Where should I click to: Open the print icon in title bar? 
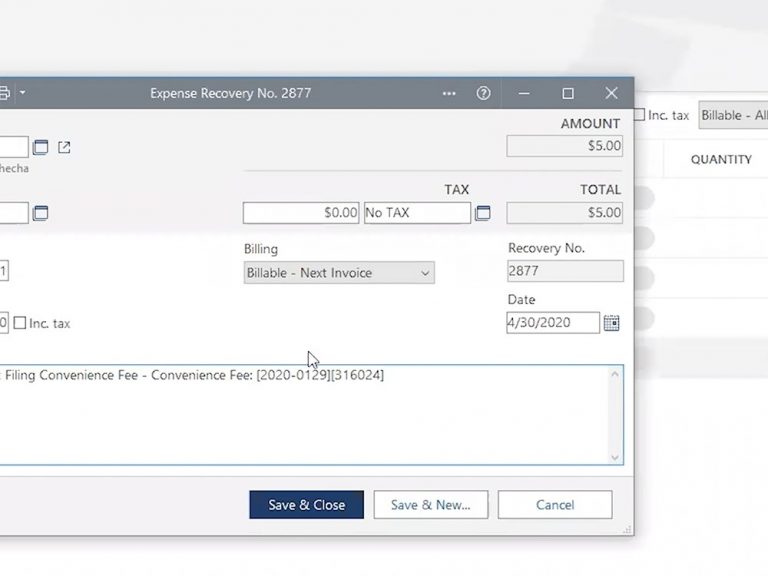4,93
